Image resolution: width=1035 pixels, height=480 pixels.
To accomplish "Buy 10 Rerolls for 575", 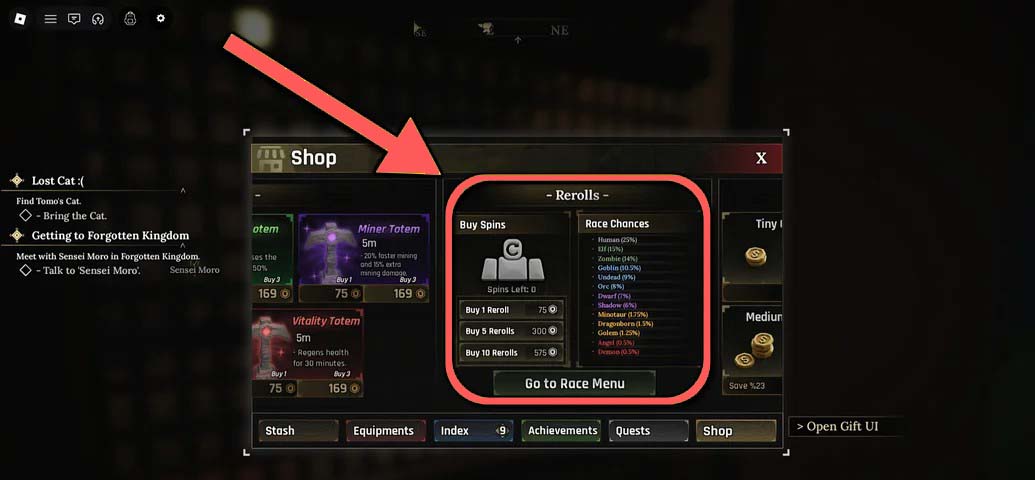I will (512, 353).
